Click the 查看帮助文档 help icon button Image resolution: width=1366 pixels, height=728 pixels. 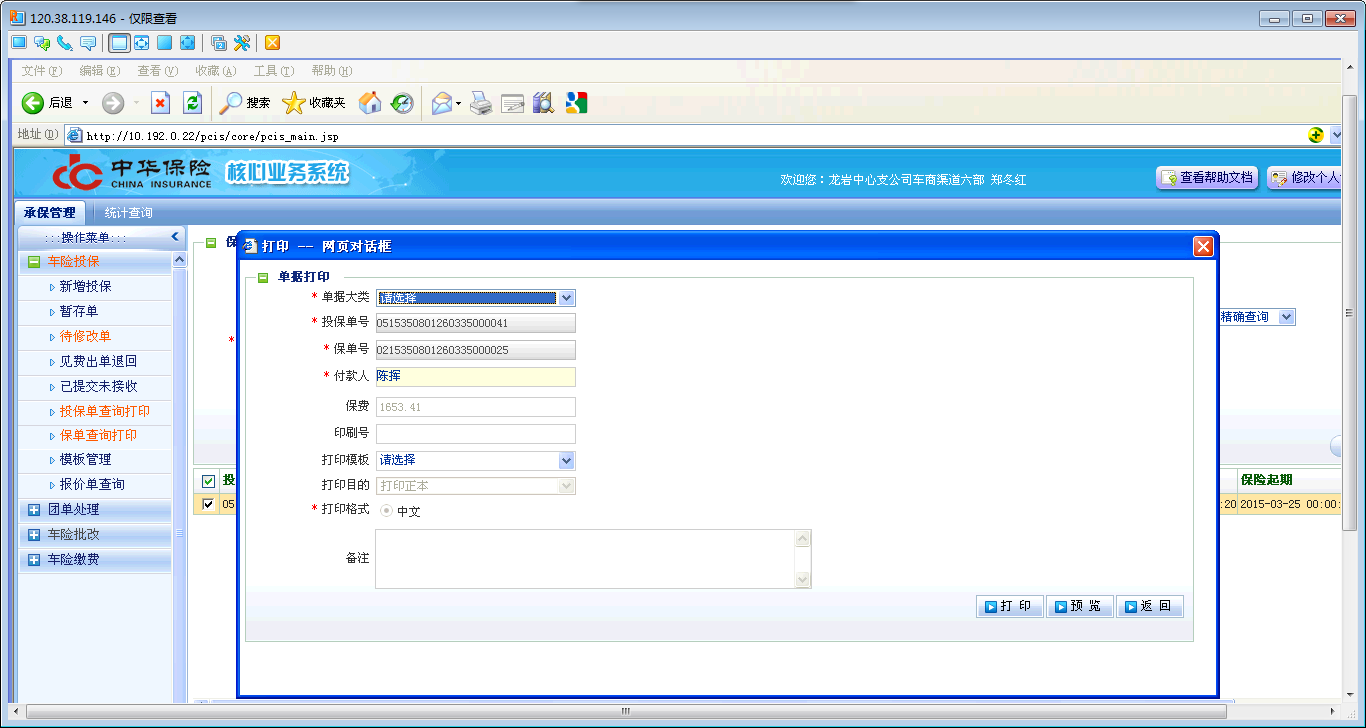[1207, 177]
